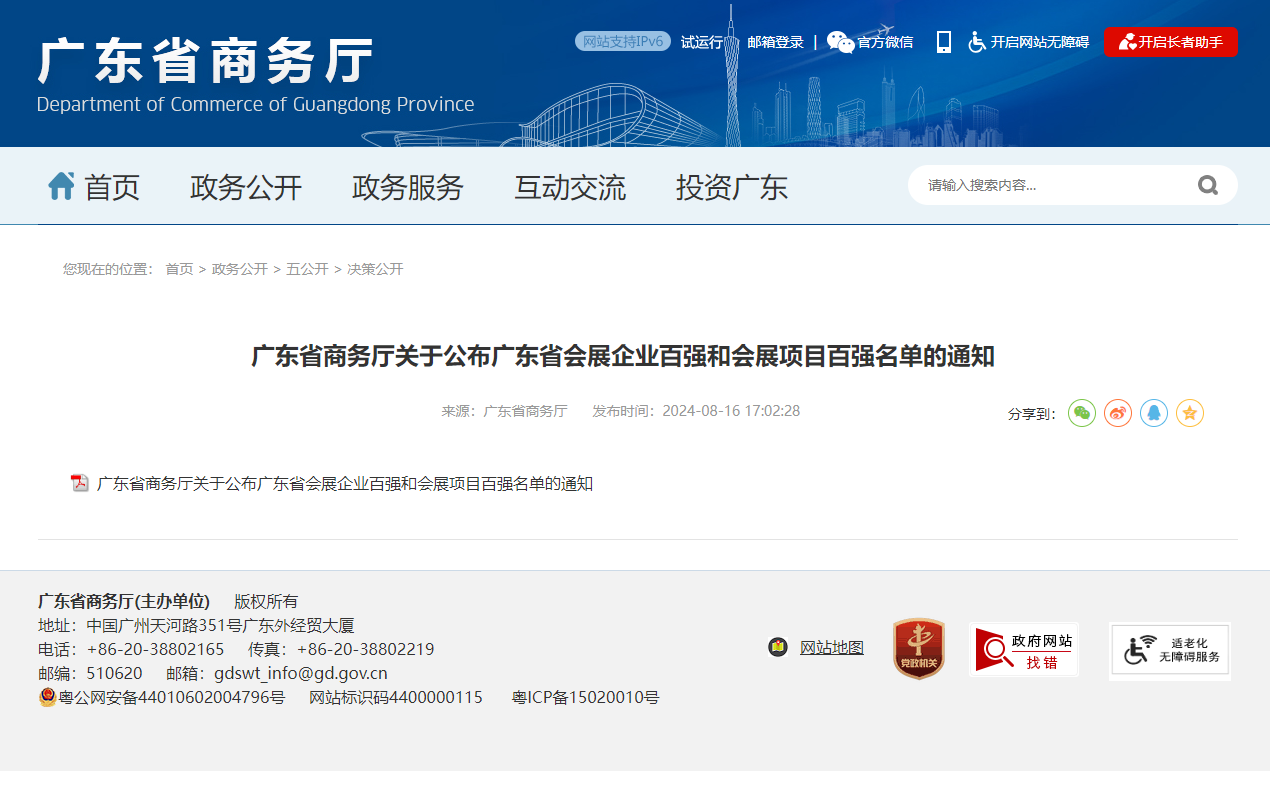The image size is (1270, 792).
Task: Share article via WeChat icon
Action: pyautogui.click(x=1082, y=413)
